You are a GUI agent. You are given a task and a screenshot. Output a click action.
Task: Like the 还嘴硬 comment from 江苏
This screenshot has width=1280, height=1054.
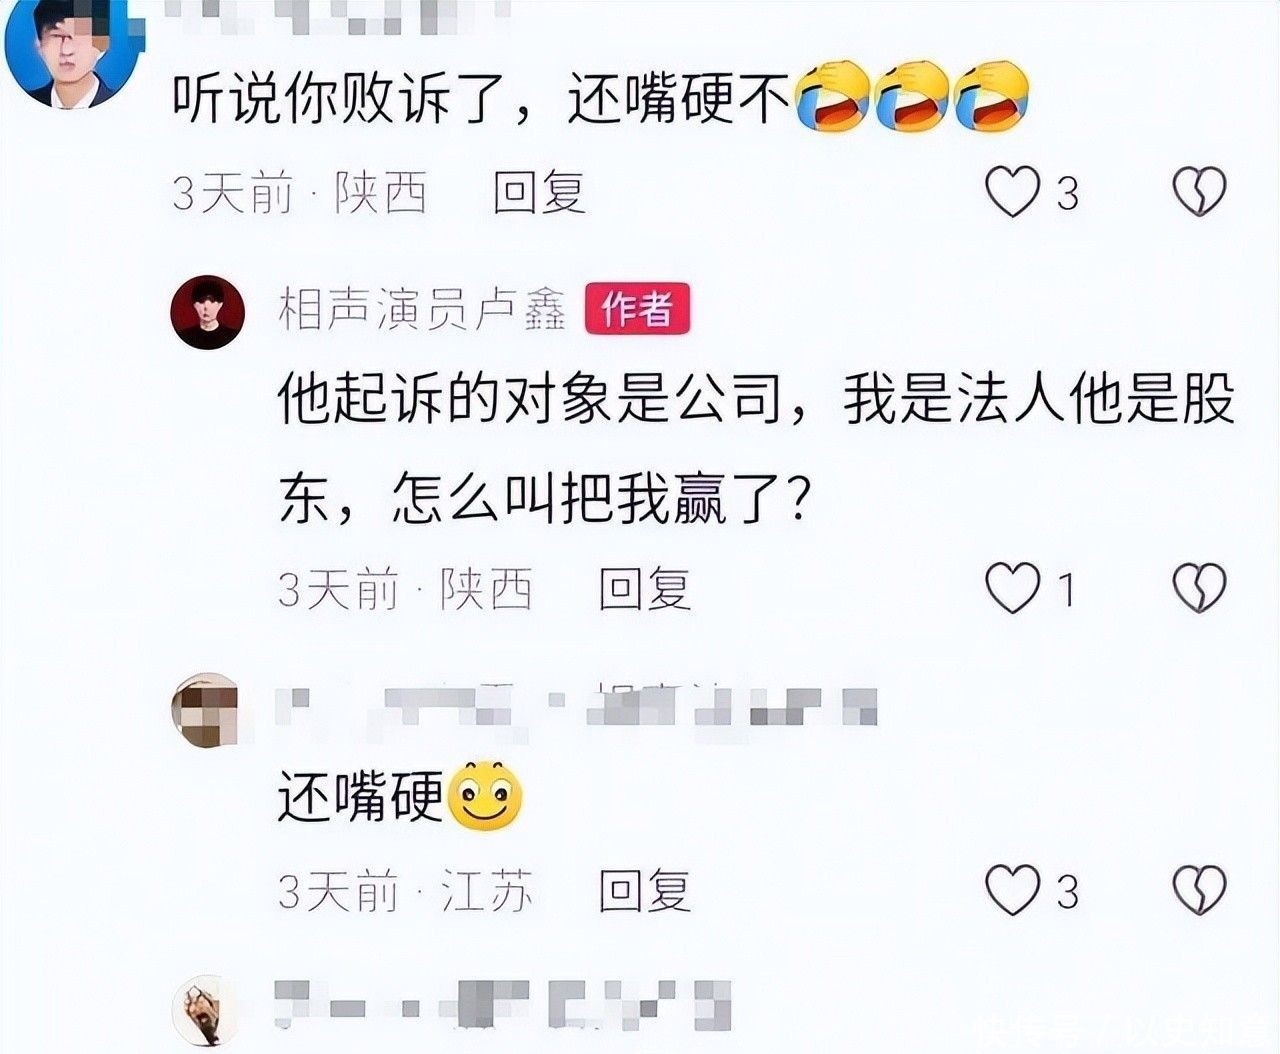click(1013, 889)
